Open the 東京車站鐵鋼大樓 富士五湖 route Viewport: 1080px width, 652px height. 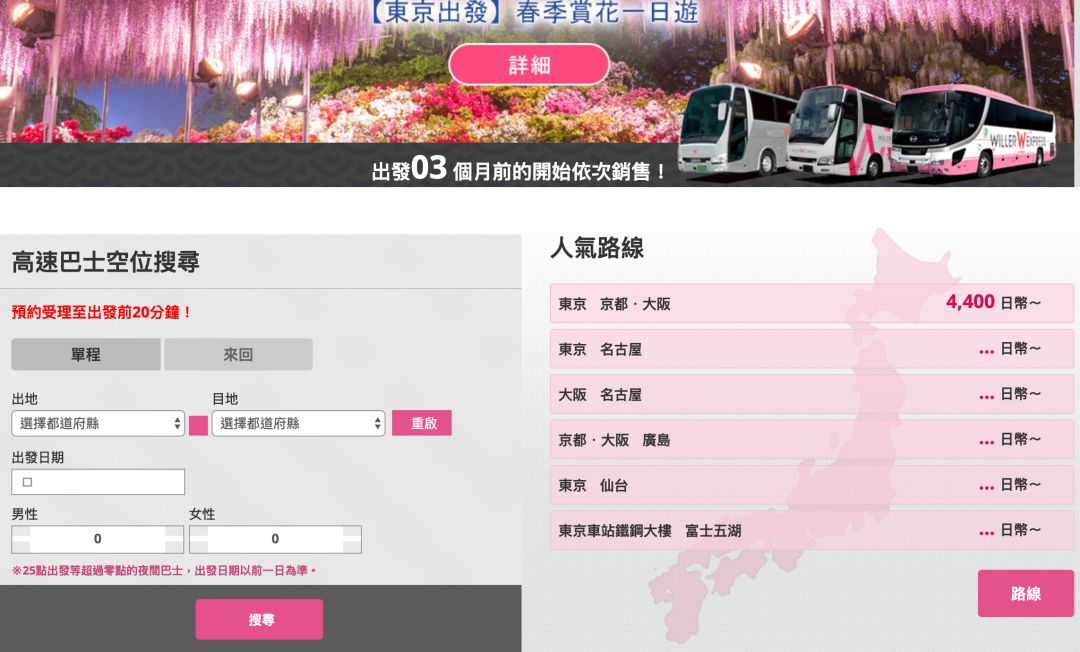pyautogui.click(x=810, y=532)
